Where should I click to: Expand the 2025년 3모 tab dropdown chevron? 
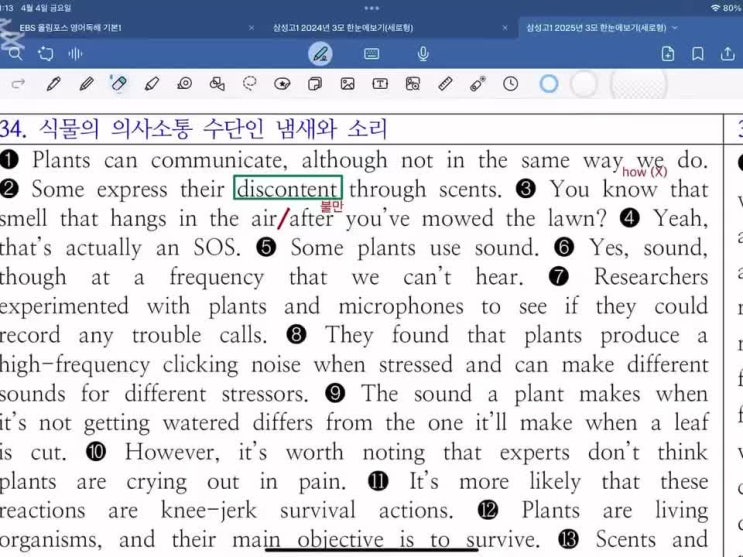675,28
